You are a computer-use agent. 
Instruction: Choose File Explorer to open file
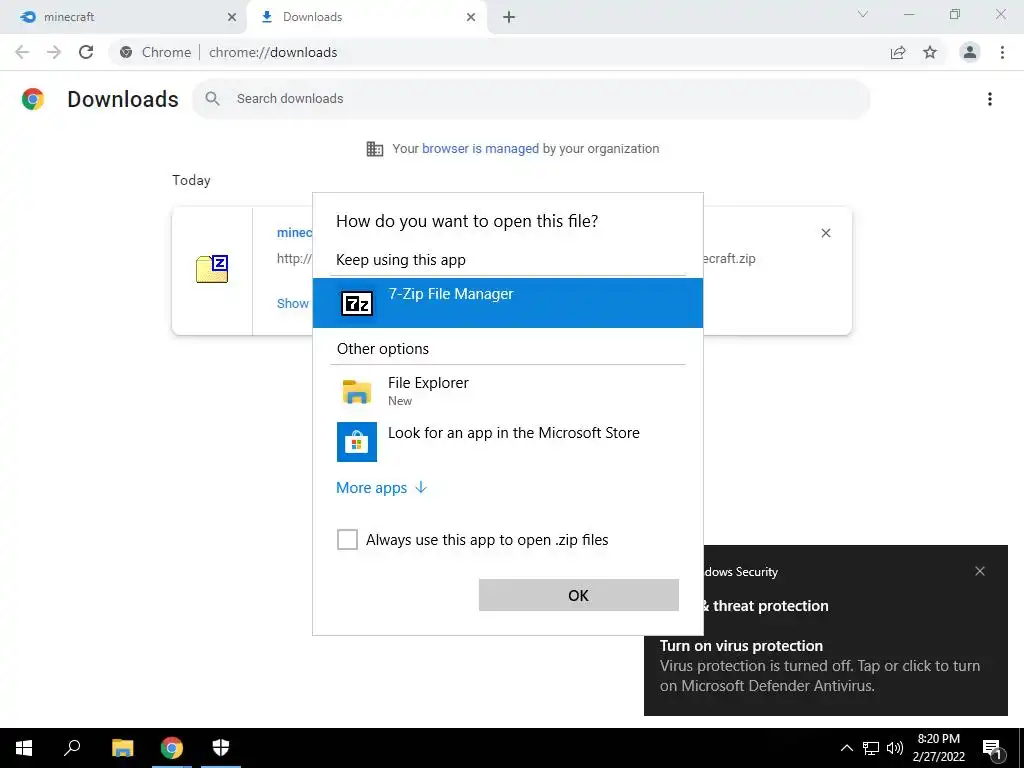pyautogui.click(x=507, y=391)
